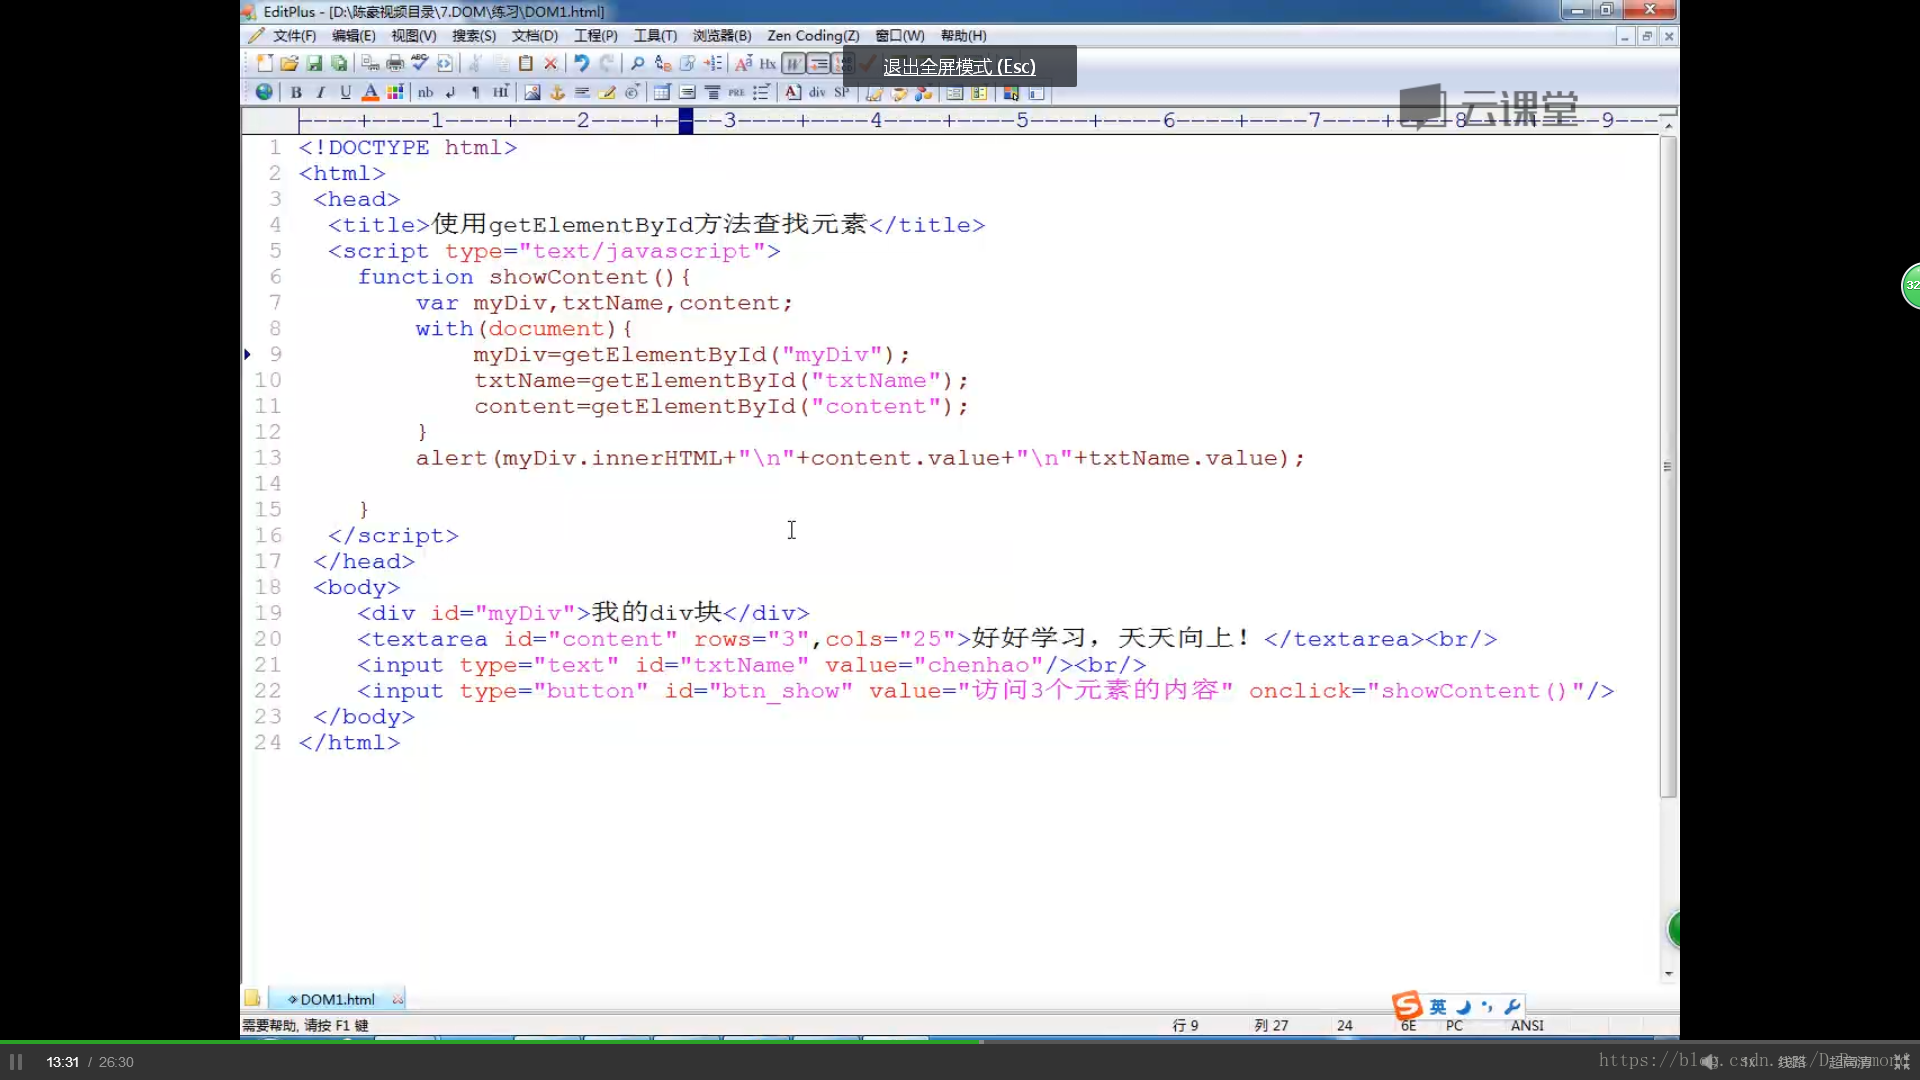Insert italic tag with I icon
Image resolution: width=1920 pixels, height=1080 pixels.
tap(321, 92)
